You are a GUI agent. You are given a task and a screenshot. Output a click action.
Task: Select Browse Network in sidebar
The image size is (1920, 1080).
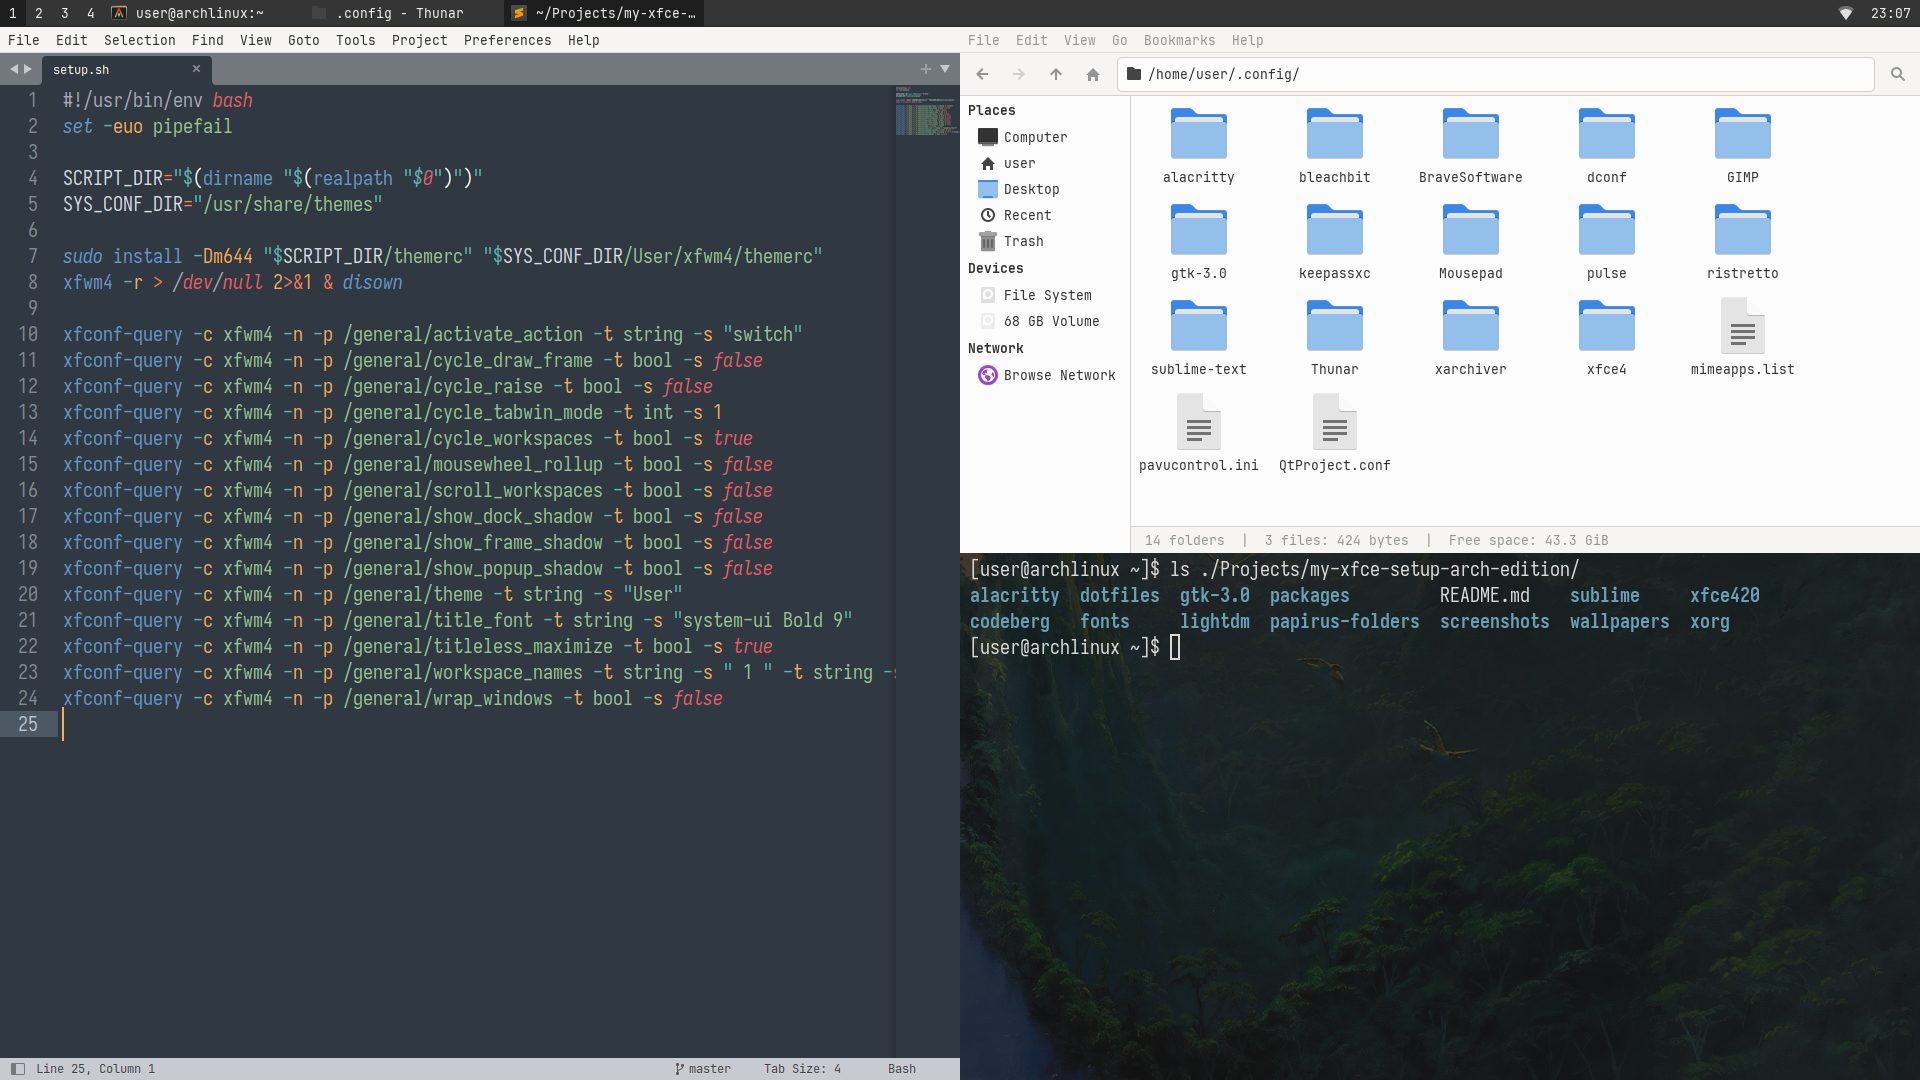click(1058, 375)
